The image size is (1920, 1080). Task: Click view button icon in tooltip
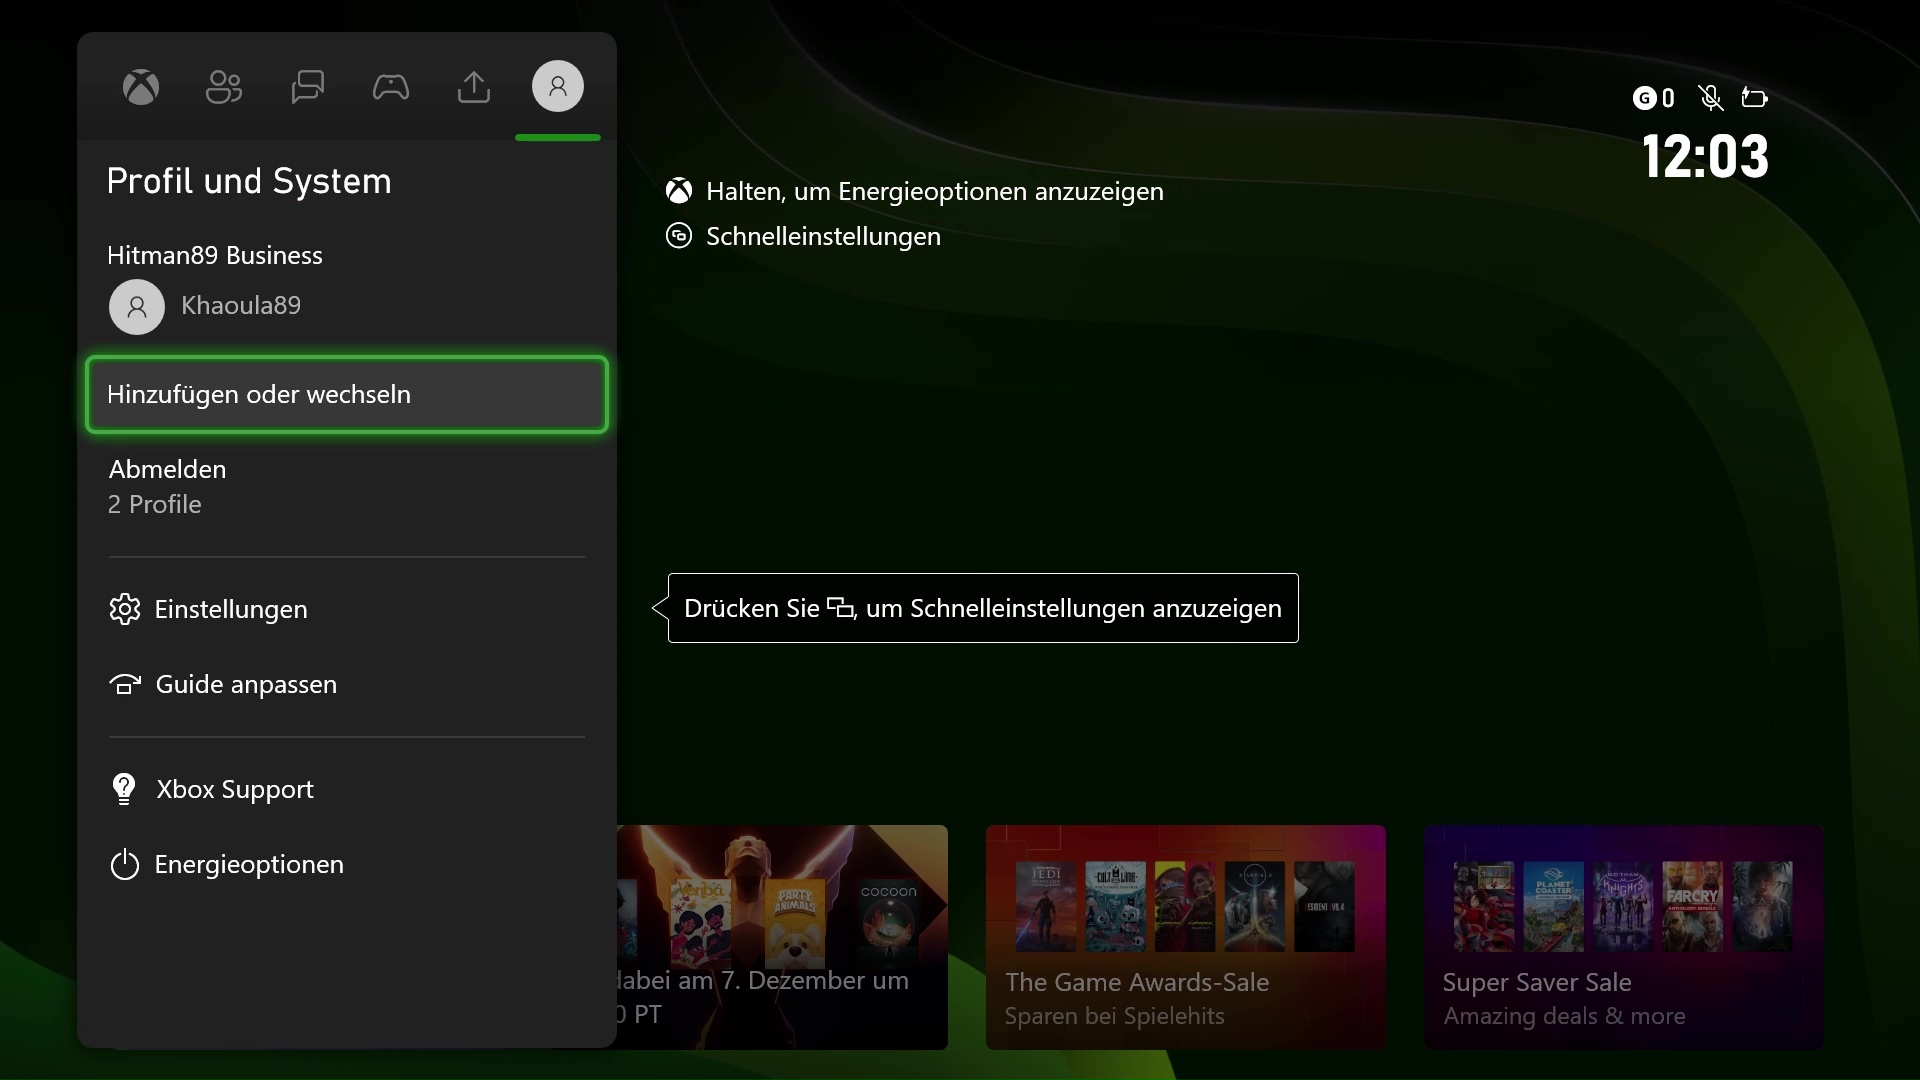click(x=841, y=608)
